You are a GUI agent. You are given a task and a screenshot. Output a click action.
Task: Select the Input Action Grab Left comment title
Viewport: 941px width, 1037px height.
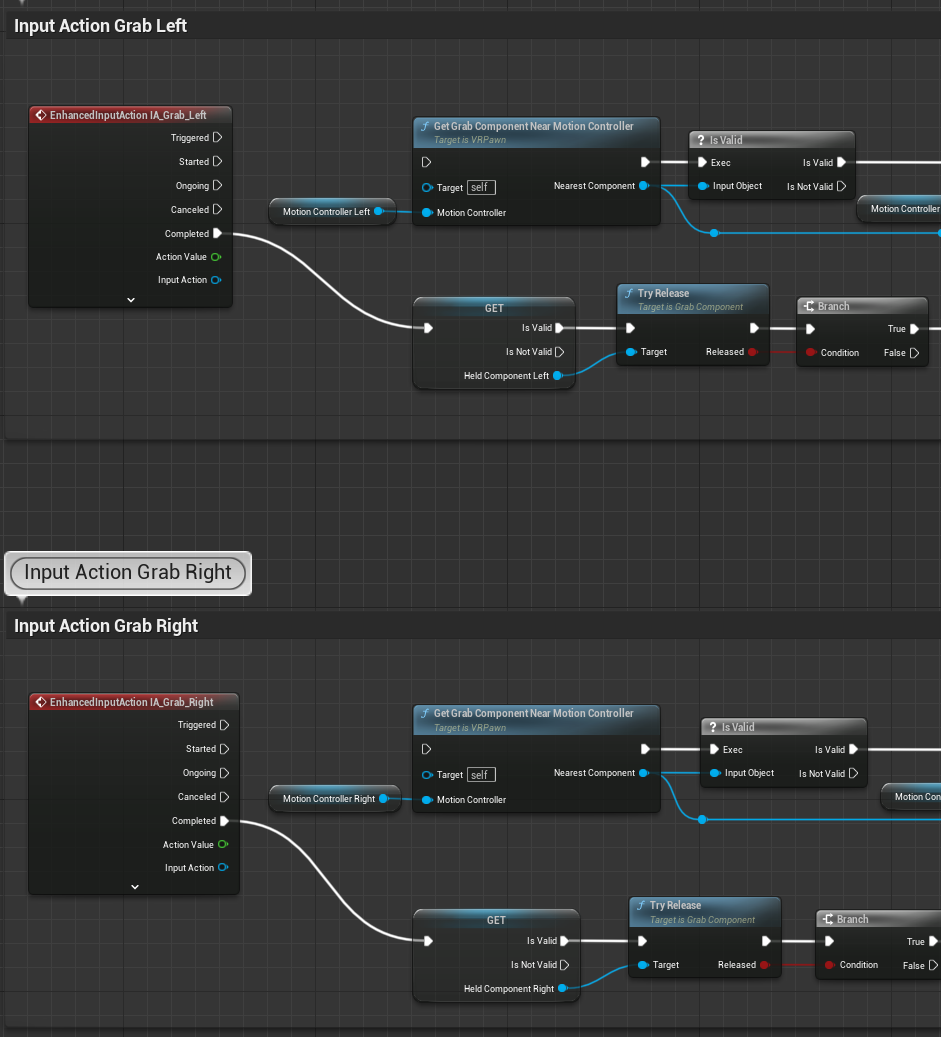pos(100,26)
